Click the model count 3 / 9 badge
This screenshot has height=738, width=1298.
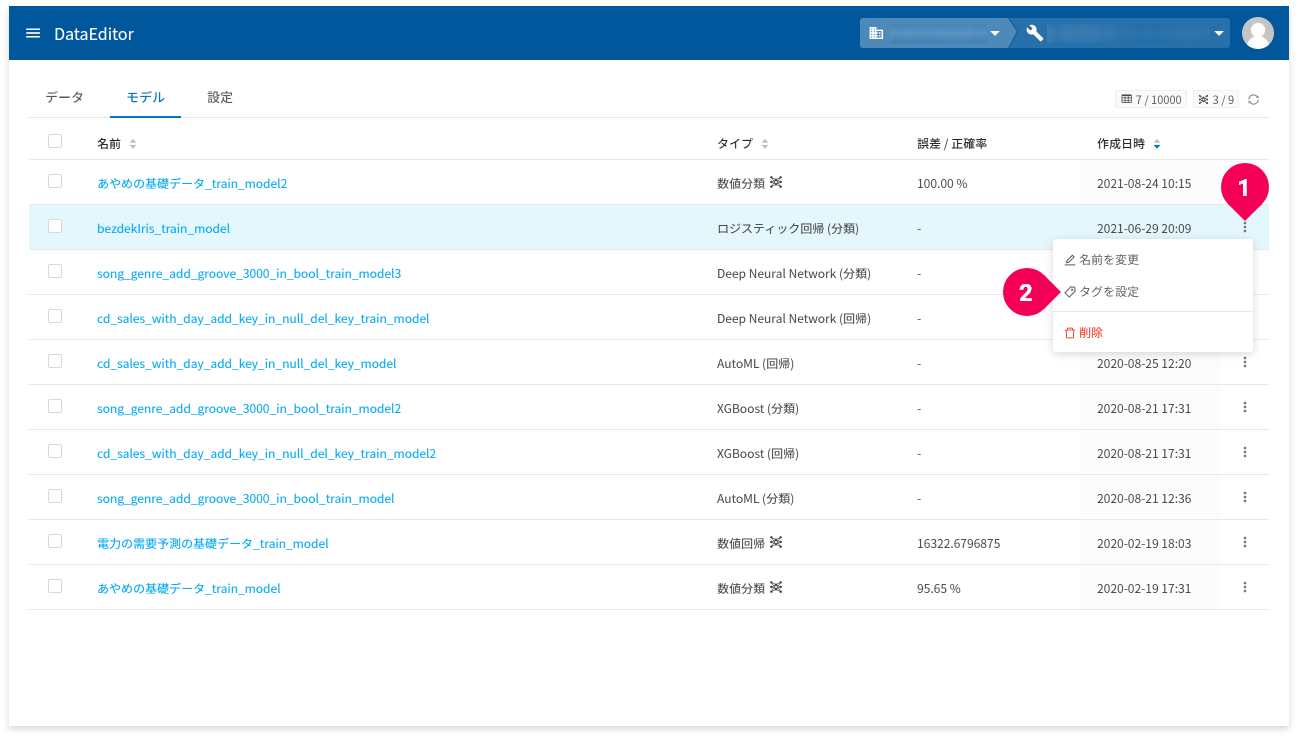coord(1216,99)
